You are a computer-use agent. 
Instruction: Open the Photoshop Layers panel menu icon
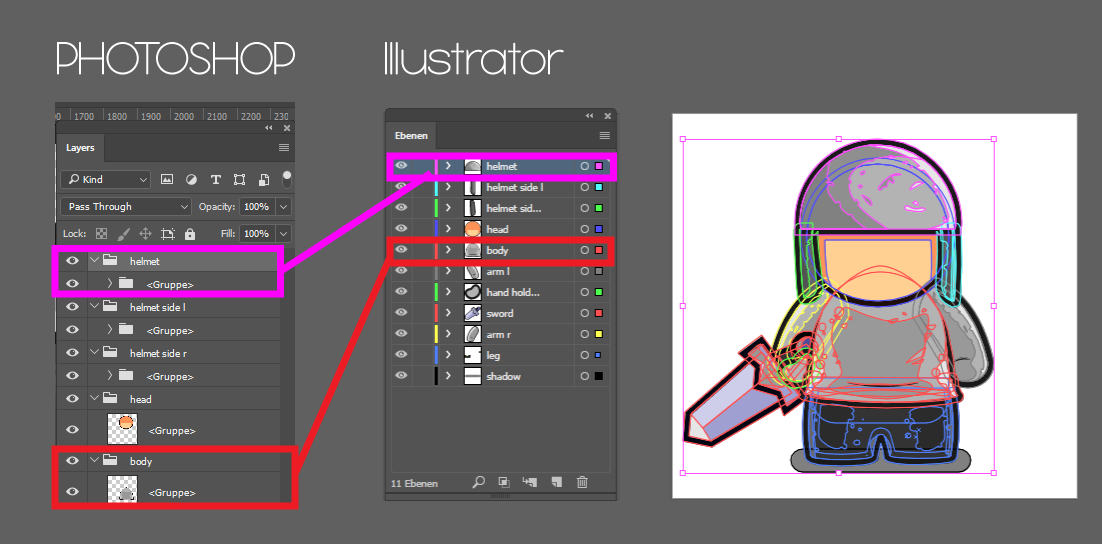284,148
